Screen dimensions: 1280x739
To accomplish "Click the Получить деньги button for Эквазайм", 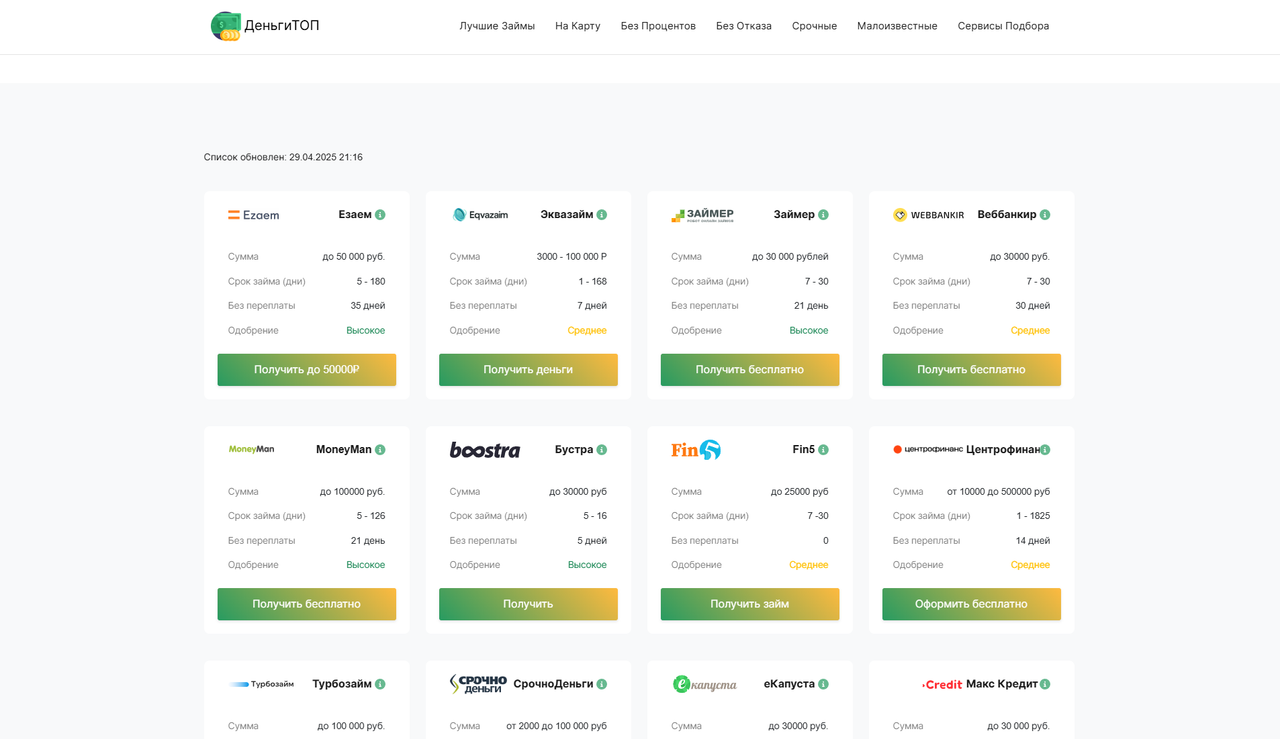I will coord(528,370).
